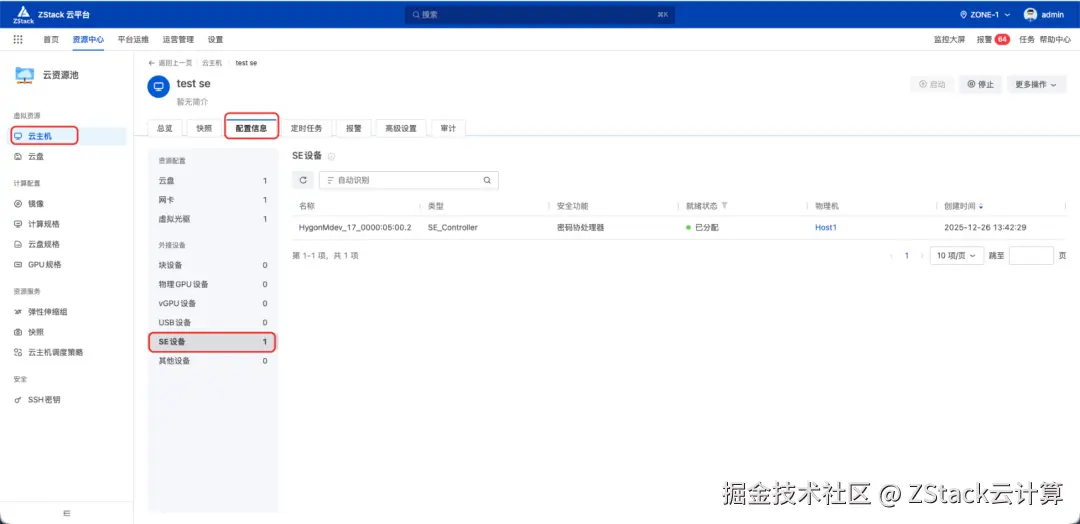
Task: Switch to the 高级设置 tab
Action: pyautogui.click(x=401, y=128)
